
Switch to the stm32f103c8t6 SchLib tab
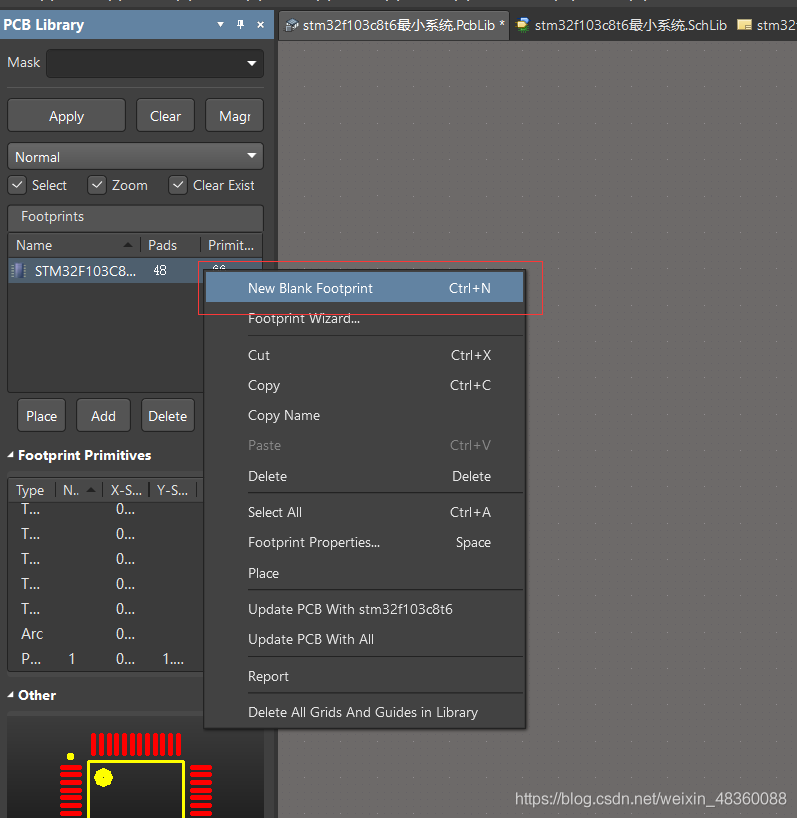pos(621,25)
